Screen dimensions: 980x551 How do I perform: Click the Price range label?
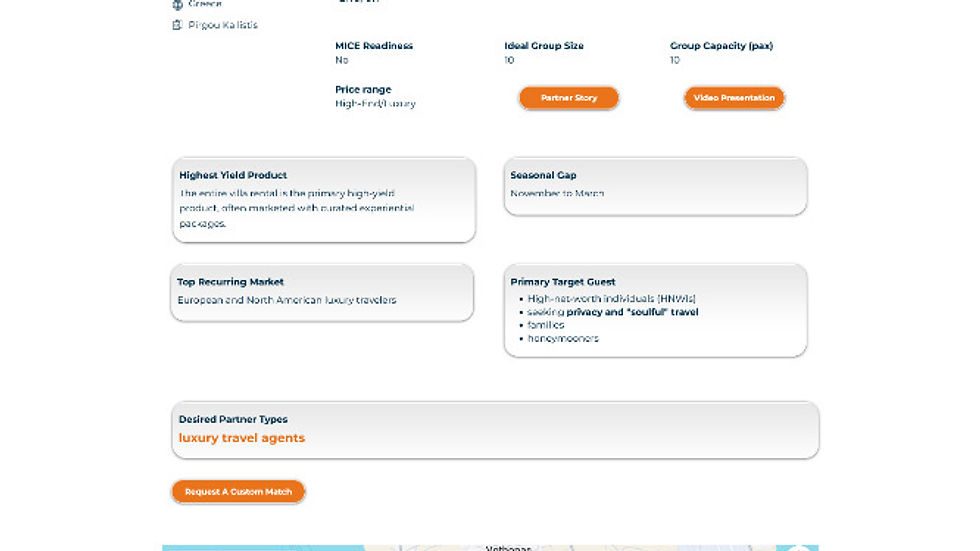click(363, 89)
